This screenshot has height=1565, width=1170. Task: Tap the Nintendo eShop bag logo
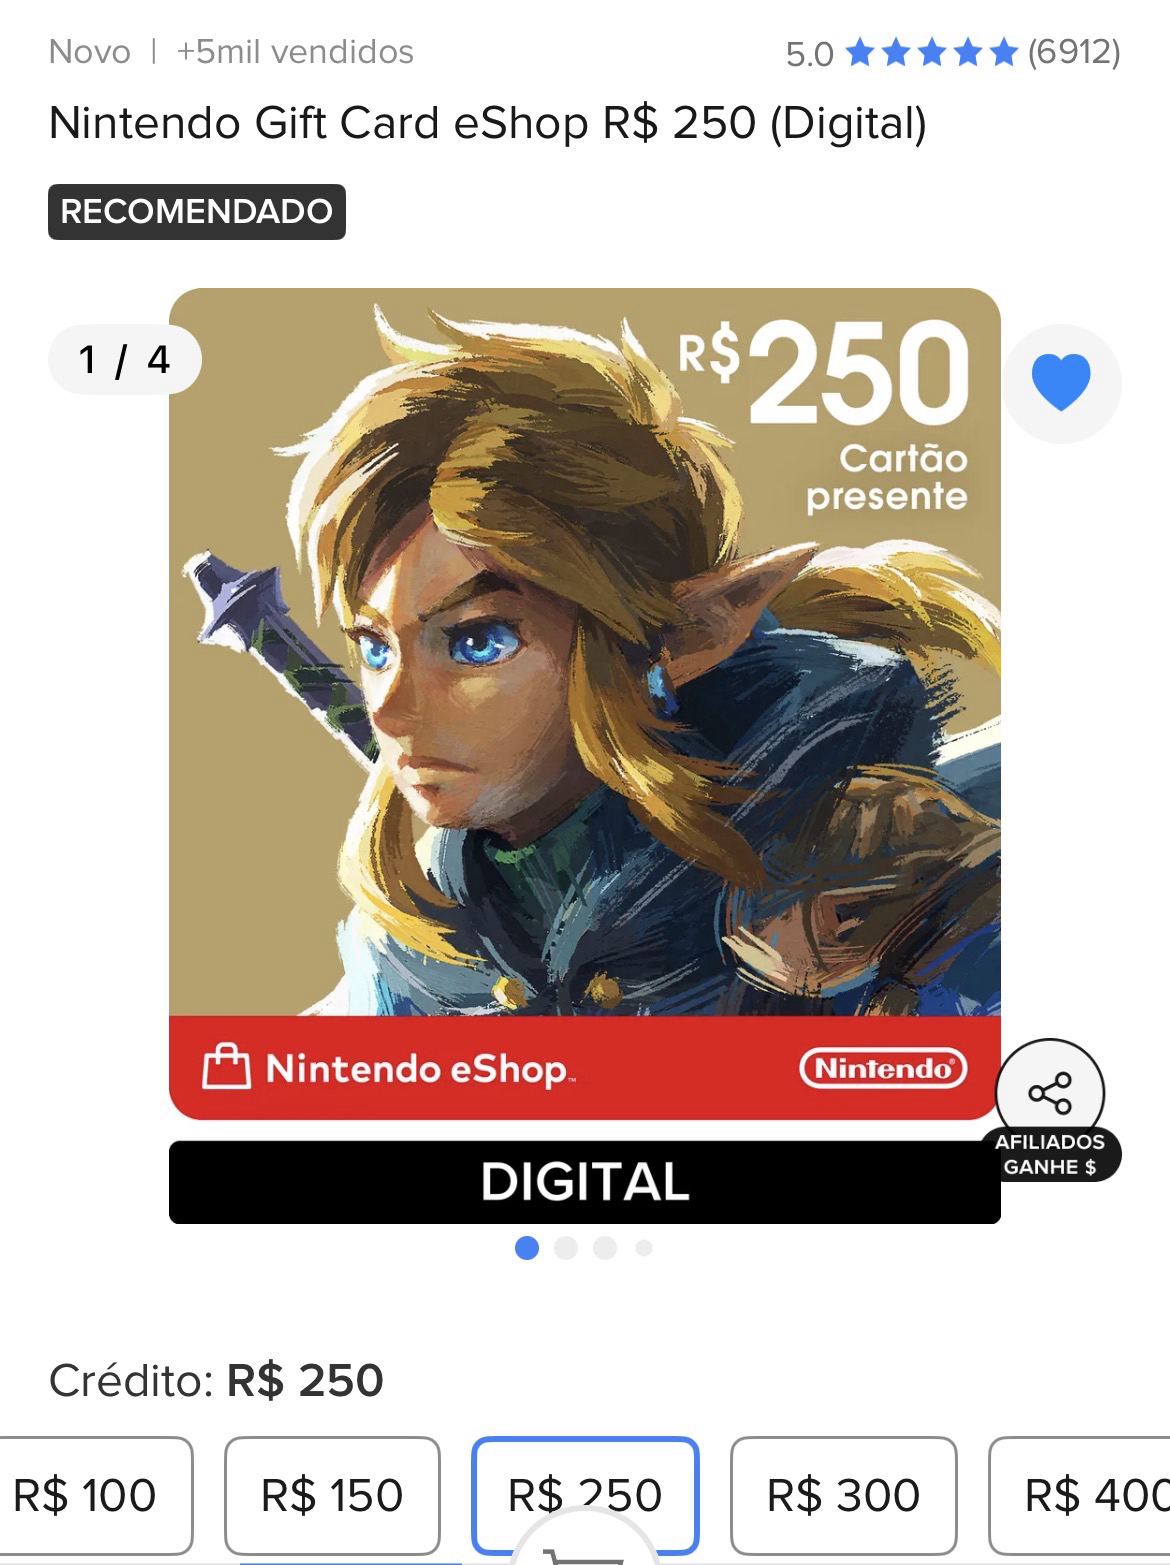click(226, 1068)
